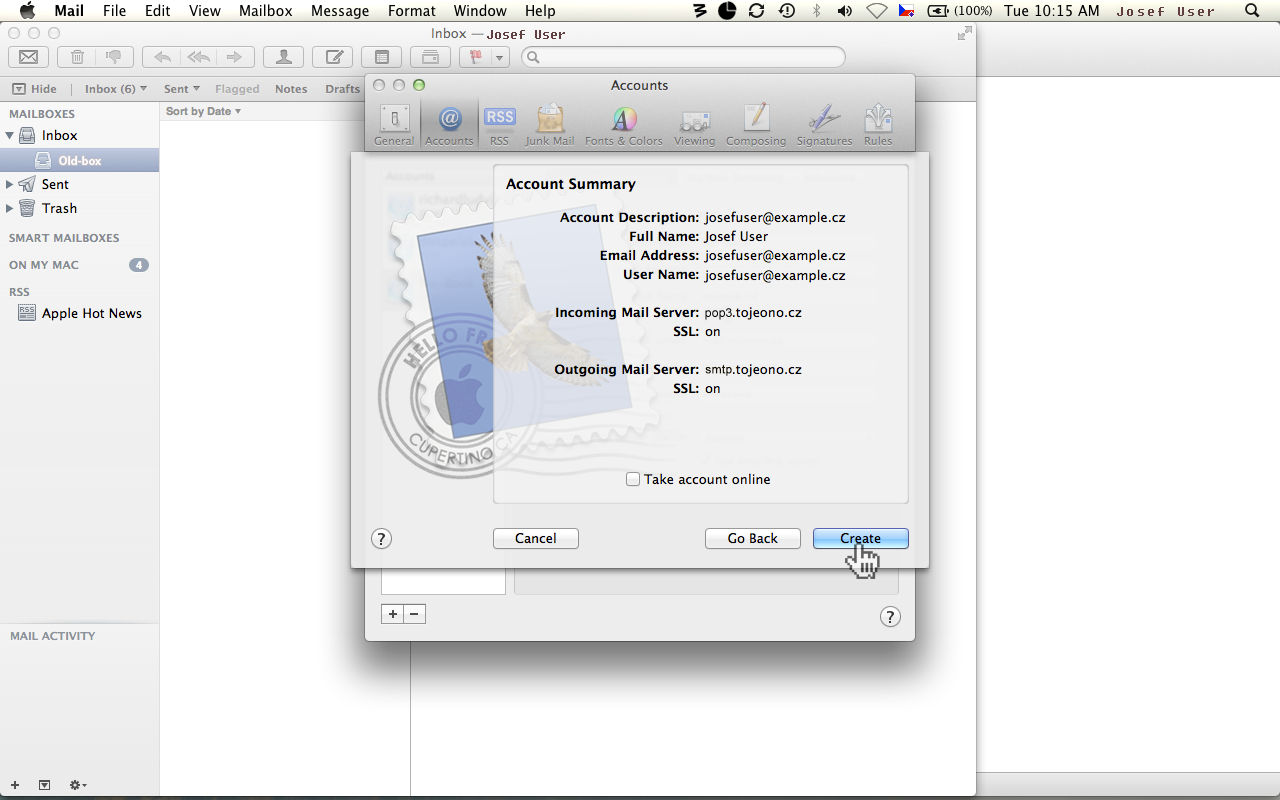Click the Mail toolbar search field
Image resolution: width=1280 pixels, height=800 pixels.
[684, 57]
